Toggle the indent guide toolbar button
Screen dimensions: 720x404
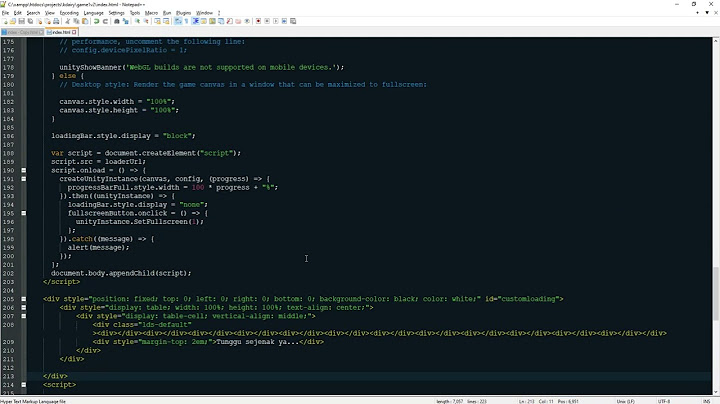tap(196, 21)
